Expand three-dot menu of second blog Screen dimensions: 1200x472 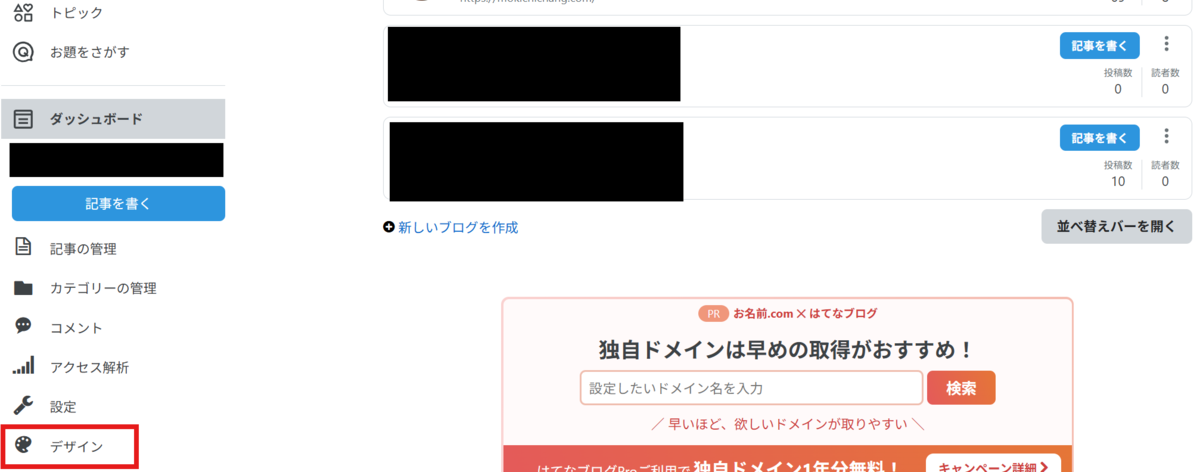point(1166,137)
